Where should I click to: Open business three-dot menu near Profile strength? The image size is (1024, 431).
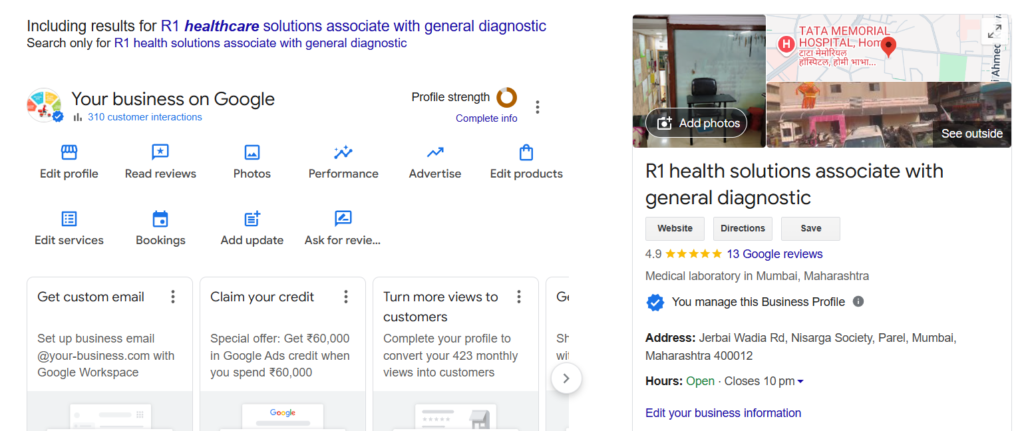point(537,107)
